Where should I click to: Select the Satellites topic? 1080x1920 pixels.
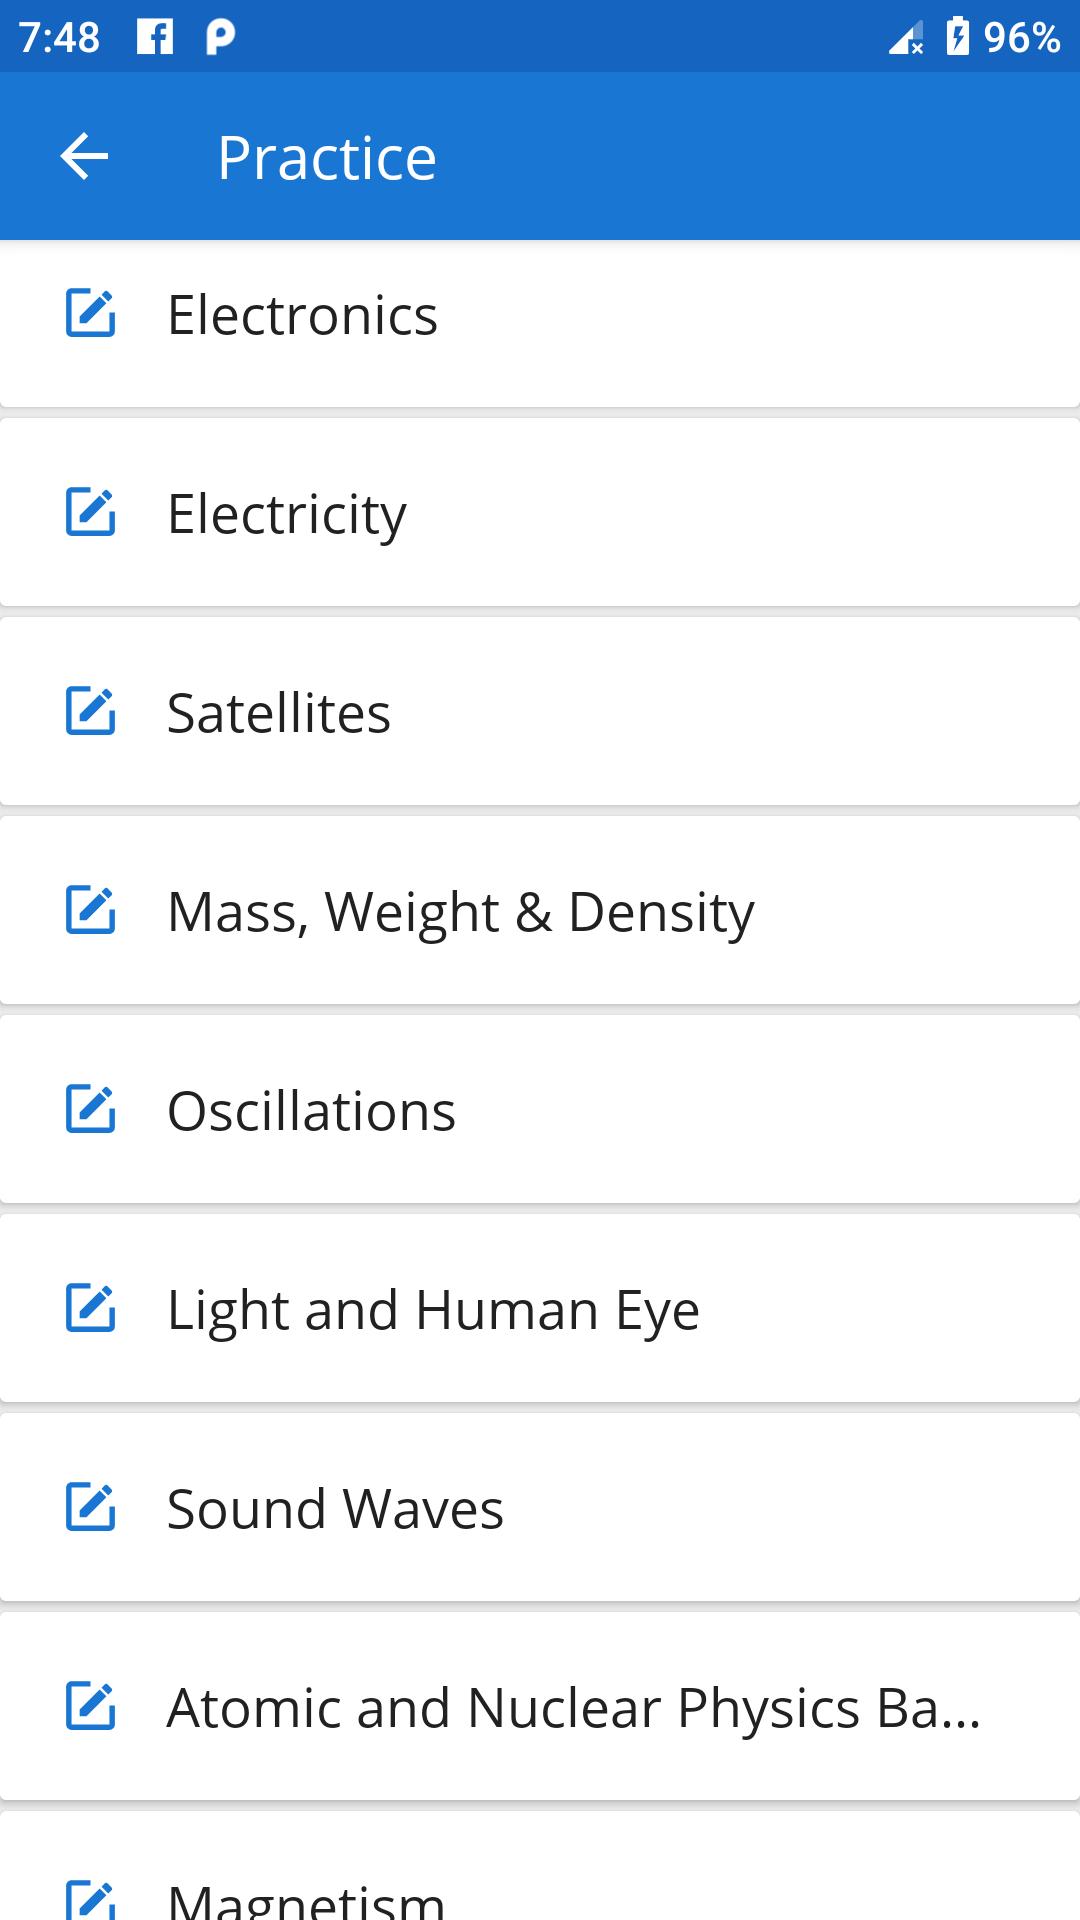279,714
